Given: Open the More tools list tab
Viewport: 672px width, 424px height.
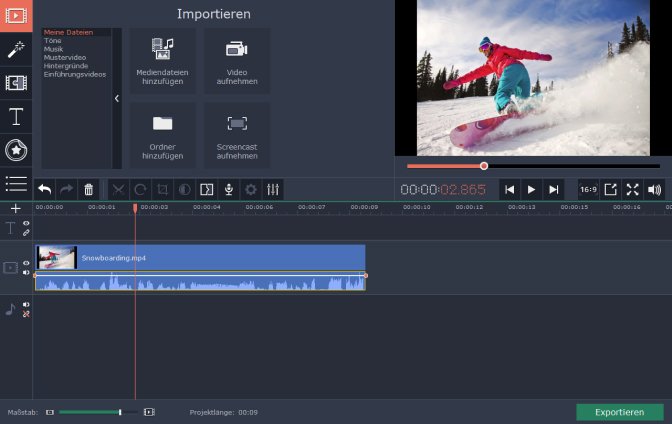Looking at the screenshot, I should pyautogui.click(x=16, y=183).
